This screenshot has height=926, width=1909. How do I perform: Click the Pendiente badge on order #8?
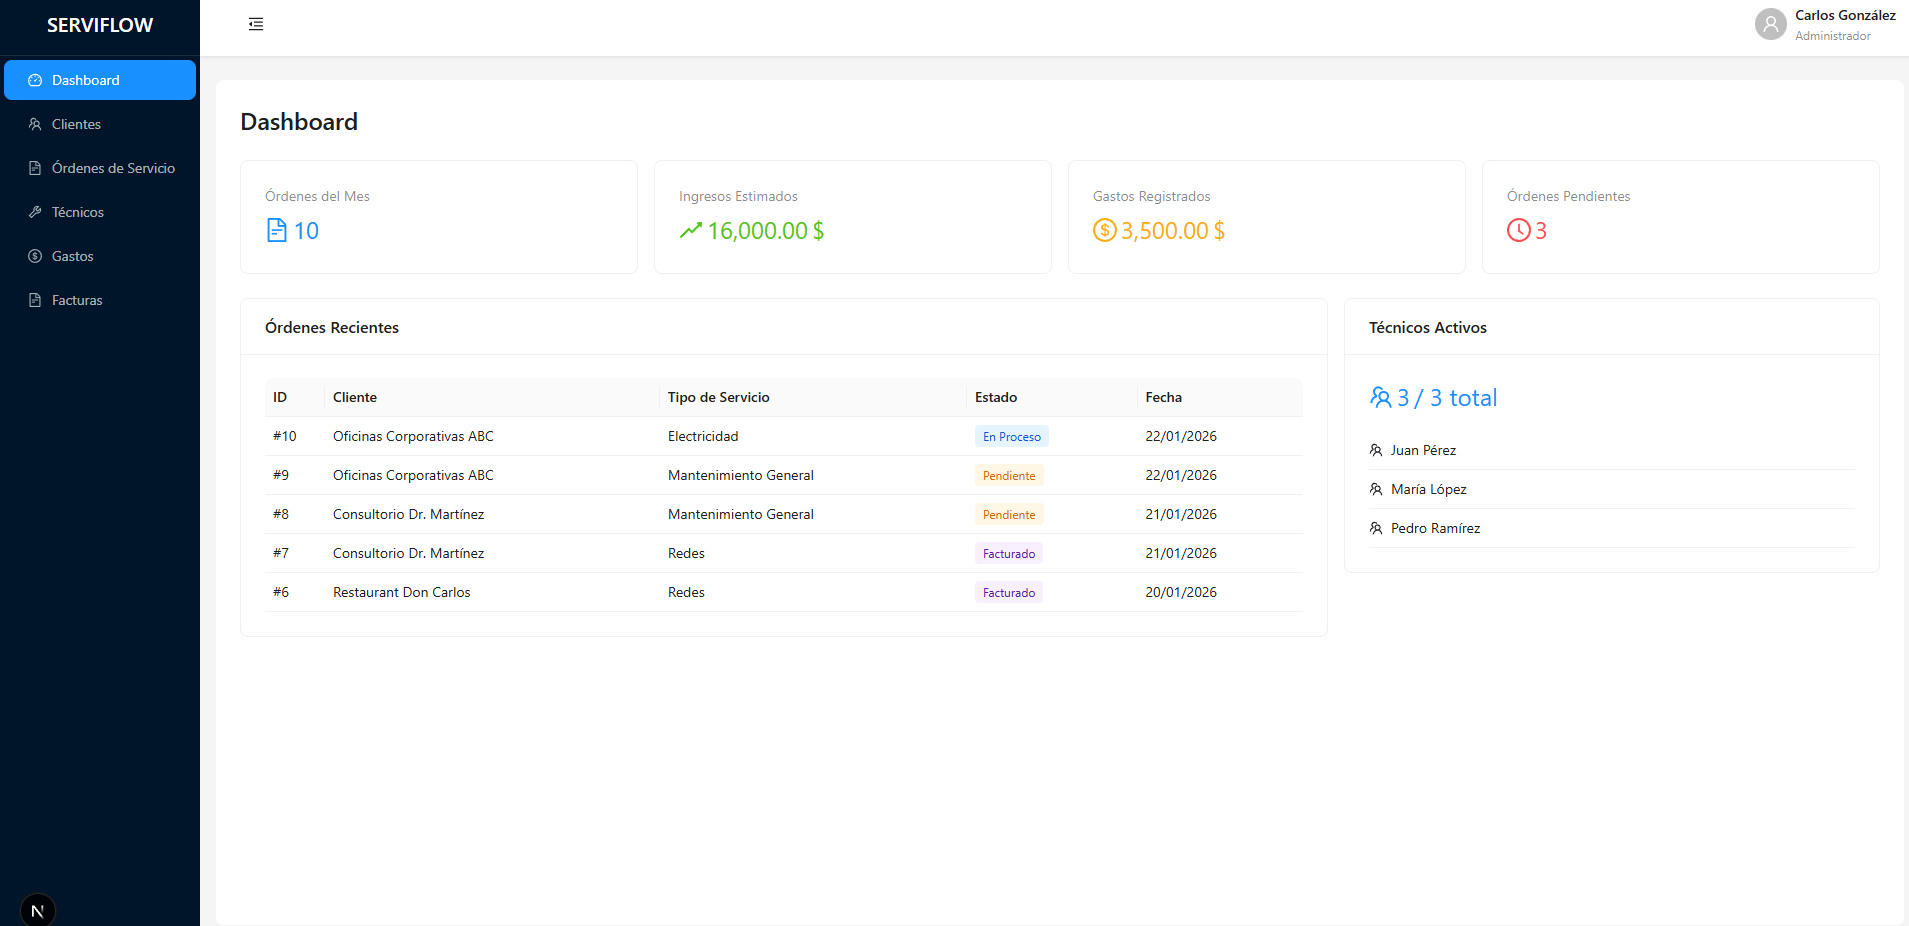(x=1008, y=514)
